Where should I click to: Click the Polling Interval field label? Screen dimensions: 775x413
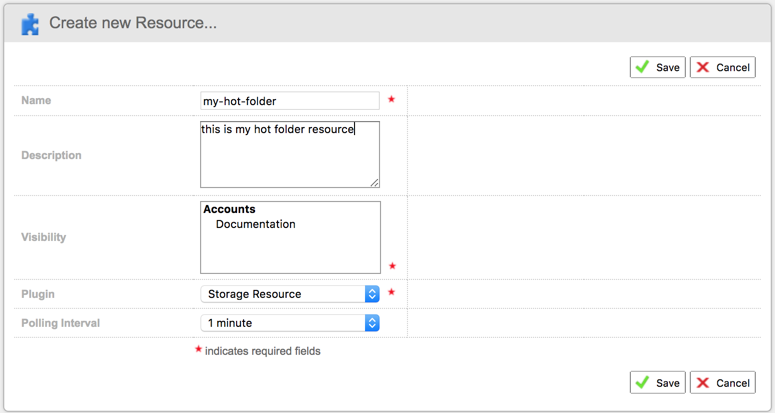click(x=60, y=323)
